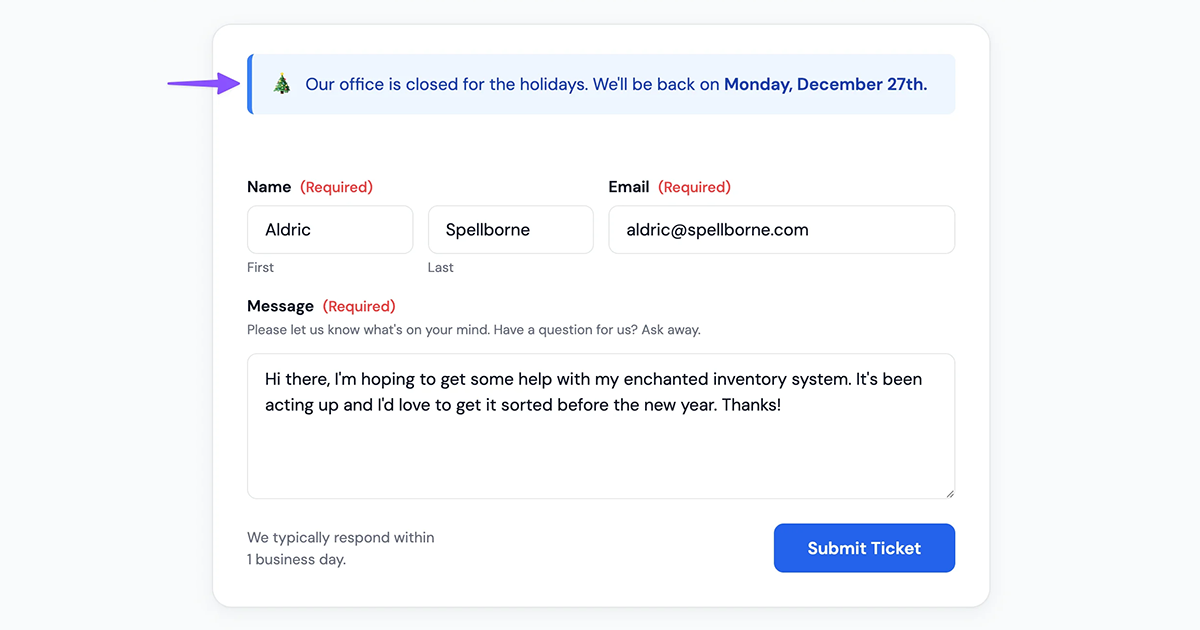The width and height of the screenshot is (1200, 630).
Task: Click the textarea resize handle corner
Action: [949, 492]
